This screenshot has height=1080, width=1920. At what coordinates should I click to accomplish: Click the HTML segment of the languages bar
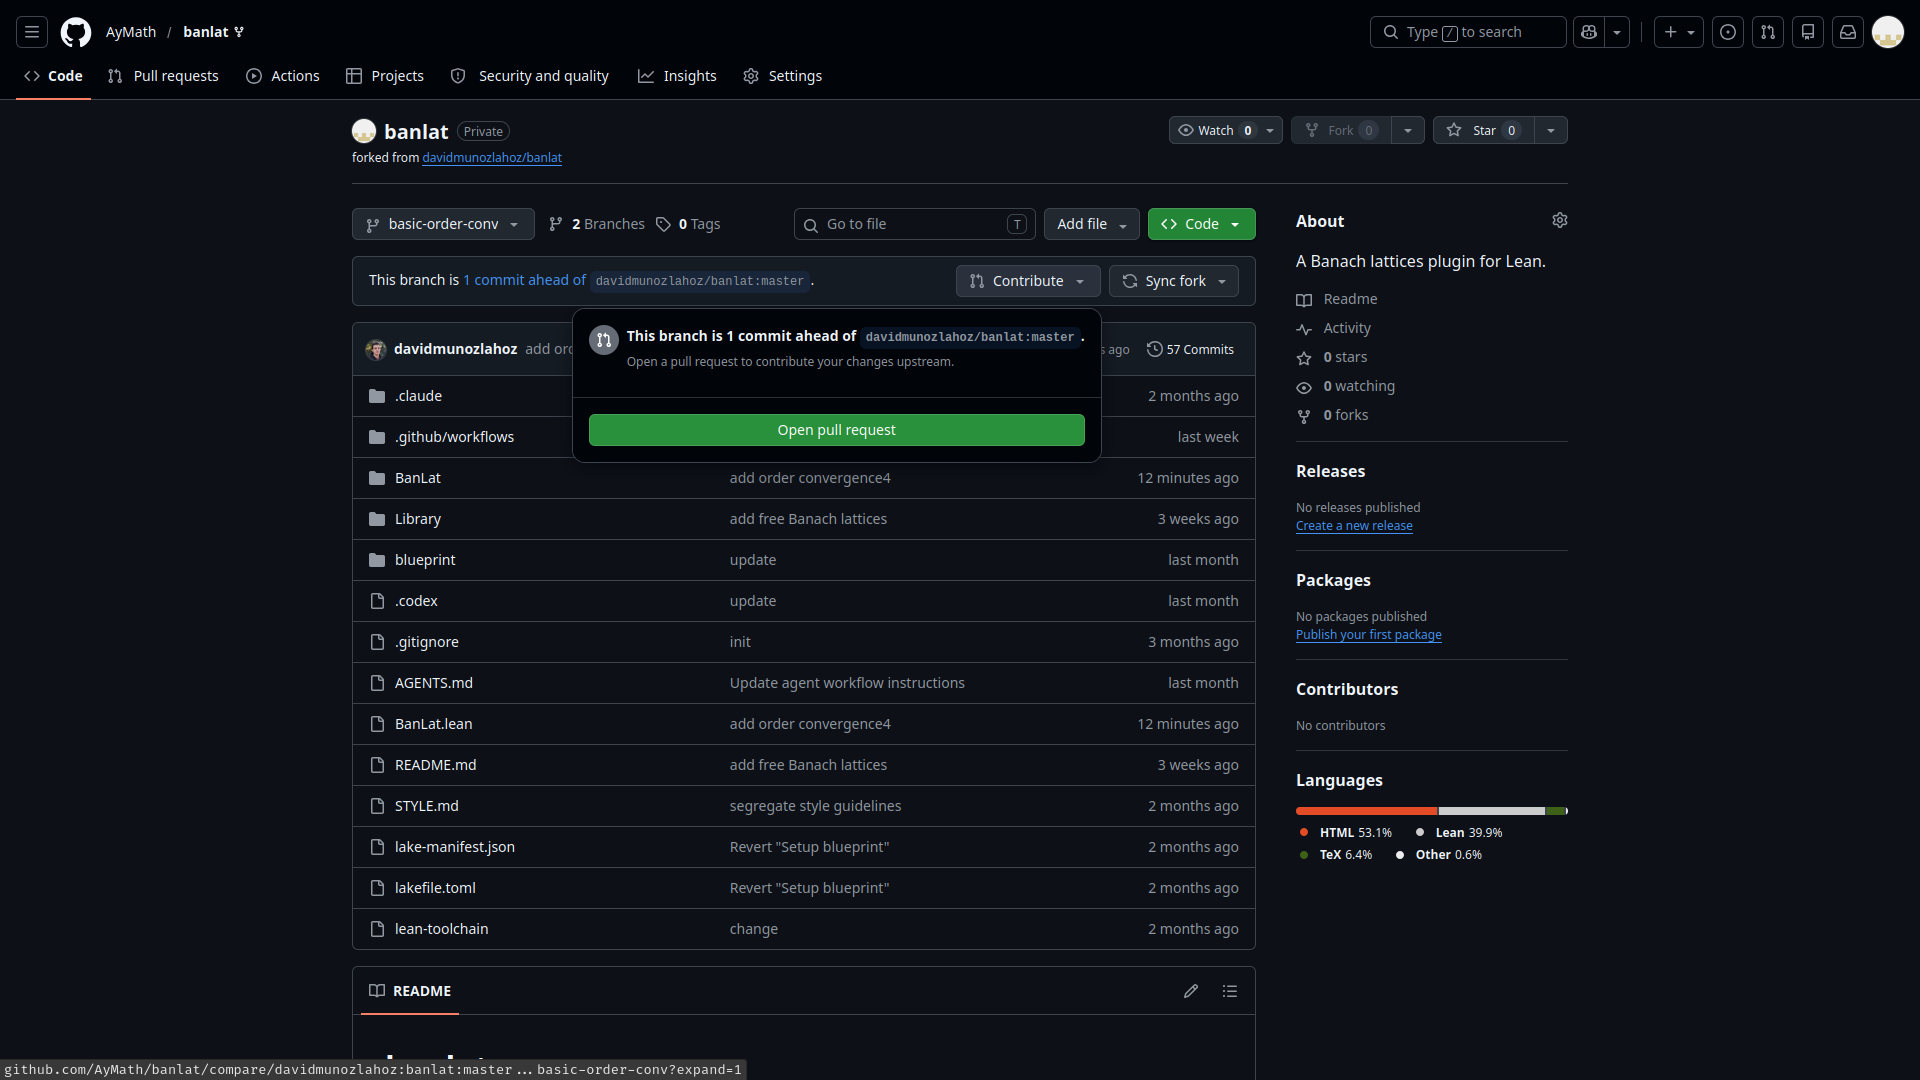pos(1366,811)
